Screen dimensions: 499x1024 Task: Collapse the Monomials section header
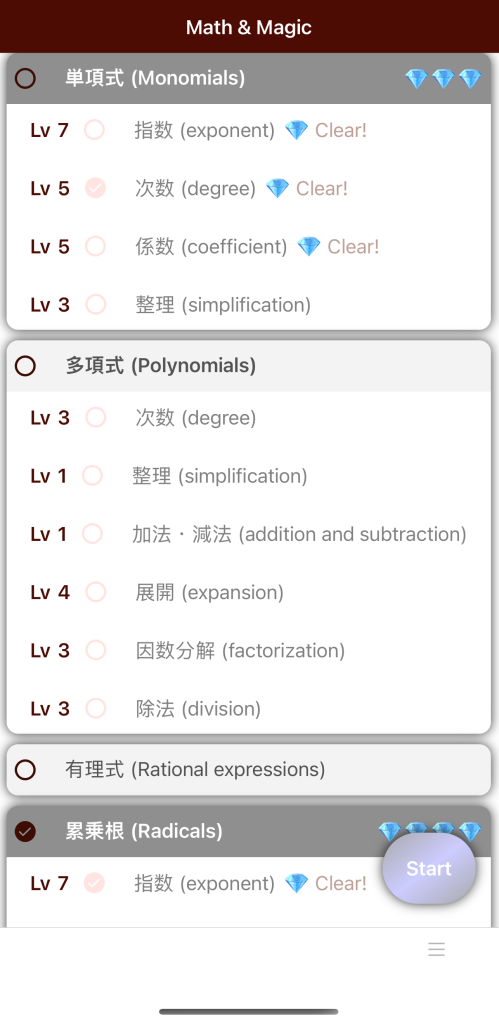(249, 78)
